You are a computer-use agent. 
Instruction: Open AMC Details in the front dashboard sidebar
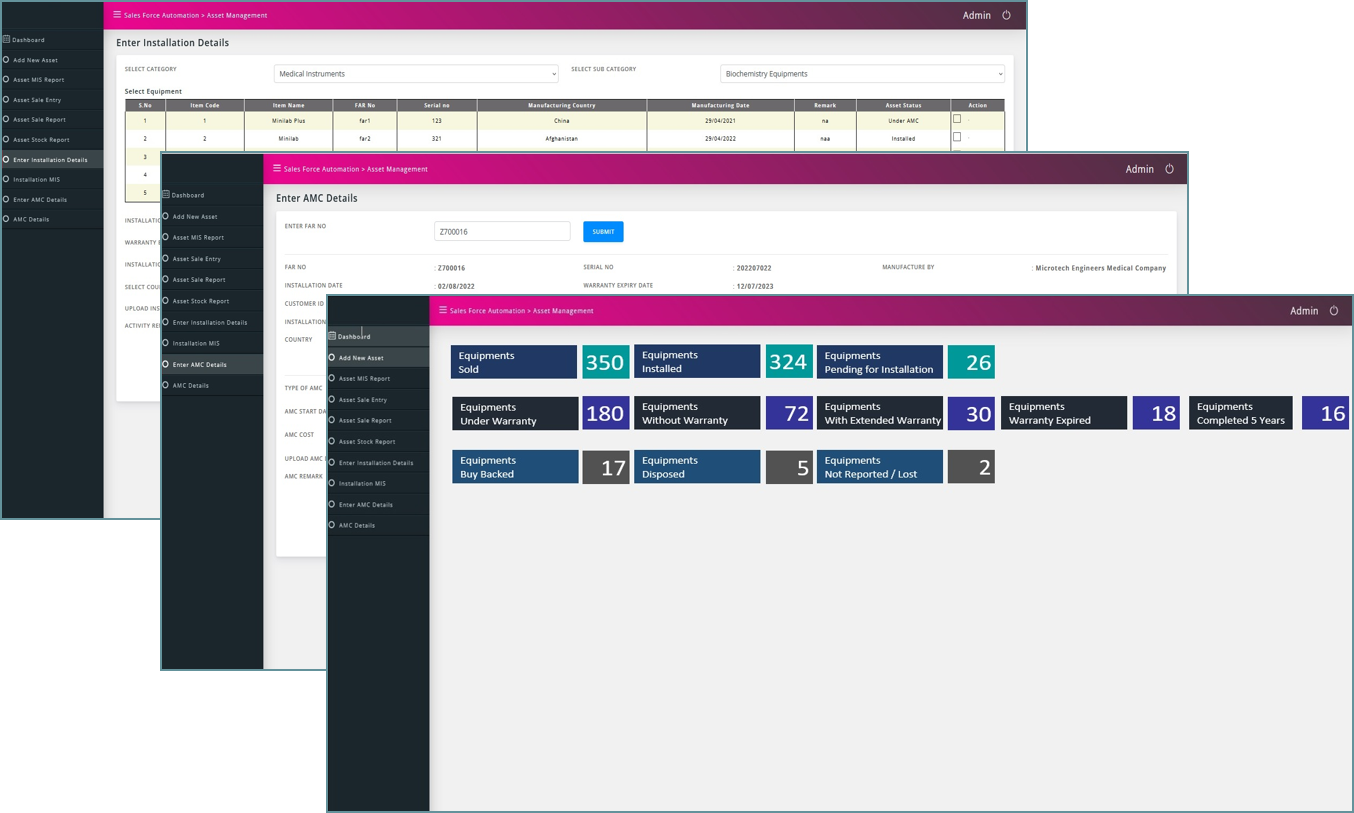click(356, 525)
